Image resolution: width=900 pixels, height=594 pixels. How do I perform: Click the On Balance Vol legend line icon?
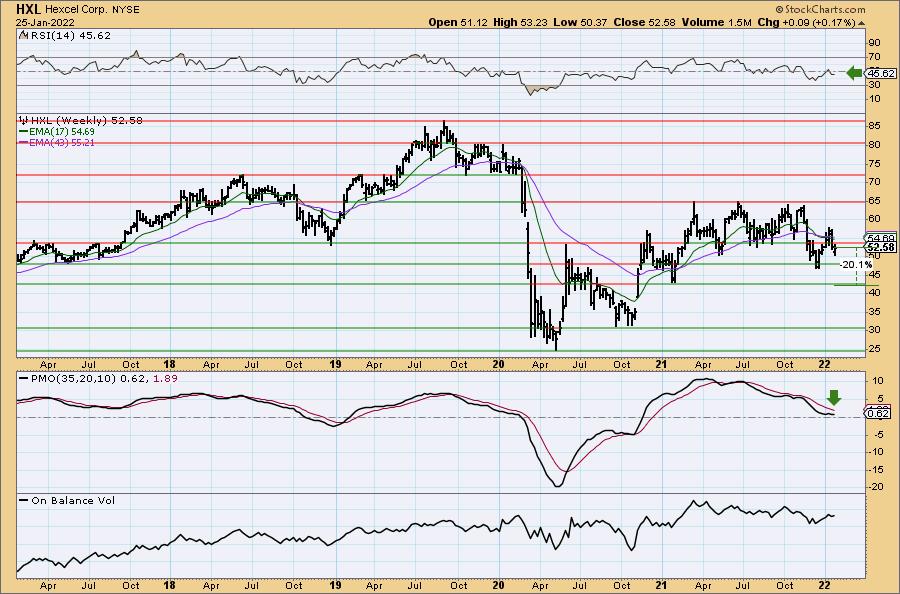[x=24, y=501]
